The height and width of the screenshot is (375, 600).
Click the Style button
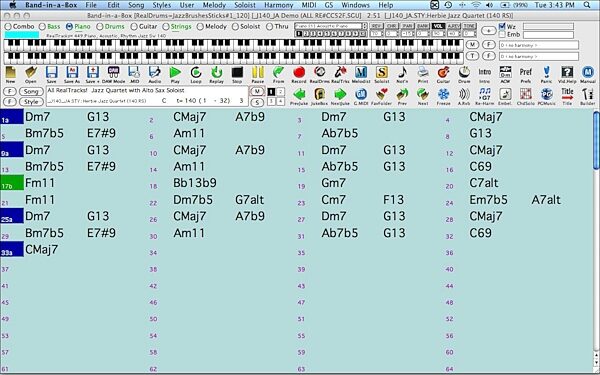click(x=31, y=102)
